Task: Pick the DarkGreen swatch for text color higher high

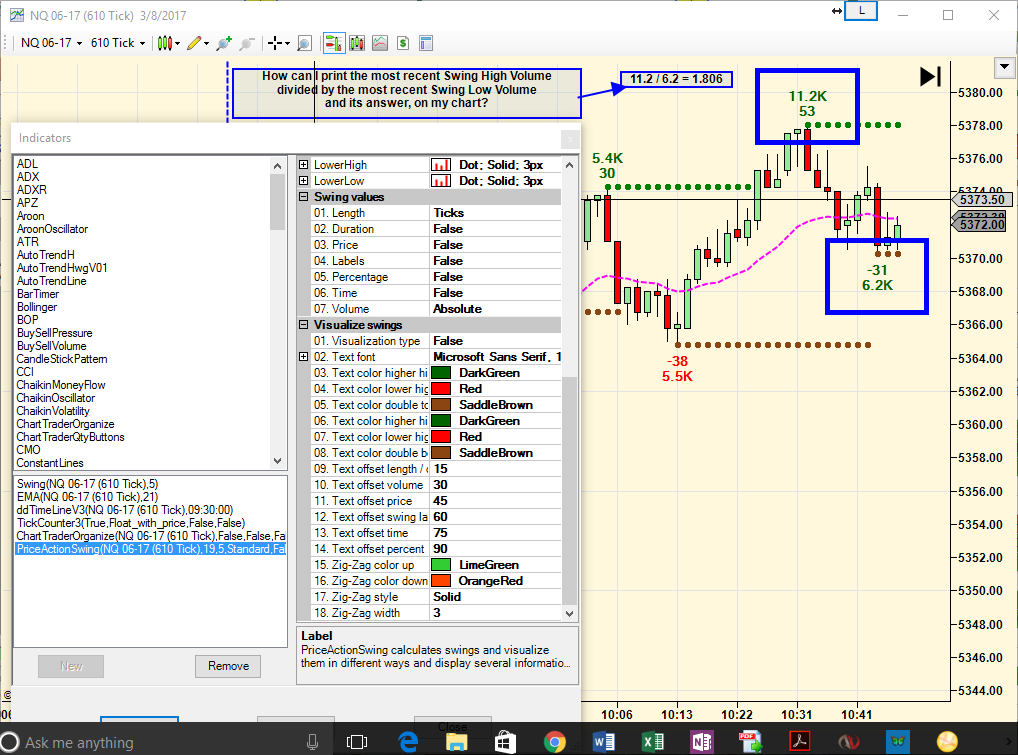Action: point(441,373)
